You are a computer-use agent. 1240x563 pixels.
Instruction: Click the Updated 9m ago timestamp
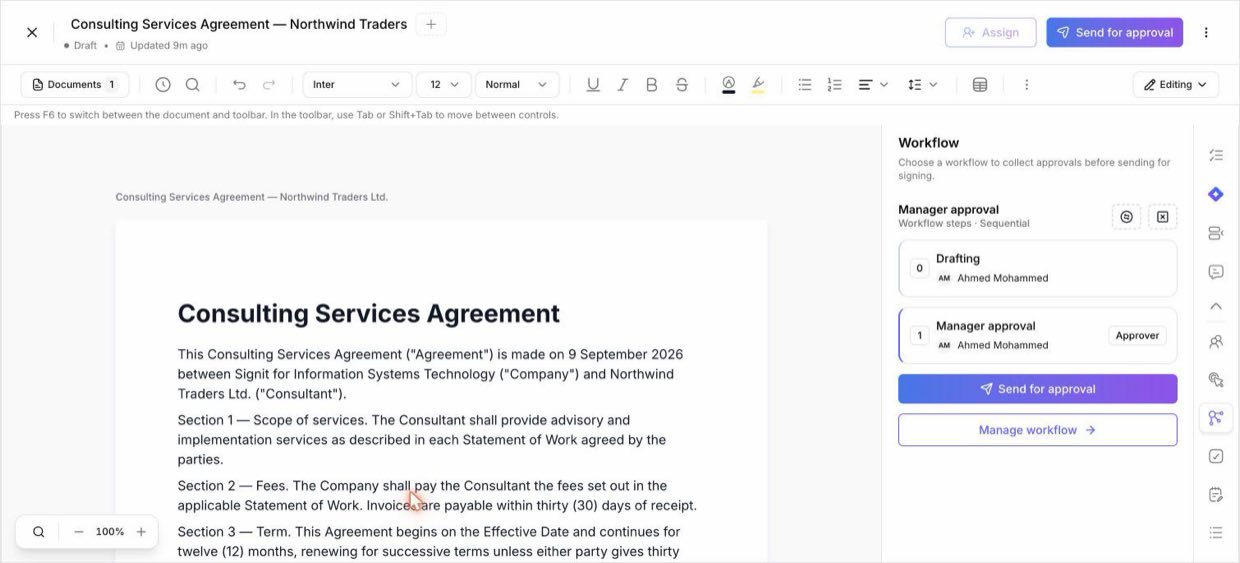click(x=162, y=45)
